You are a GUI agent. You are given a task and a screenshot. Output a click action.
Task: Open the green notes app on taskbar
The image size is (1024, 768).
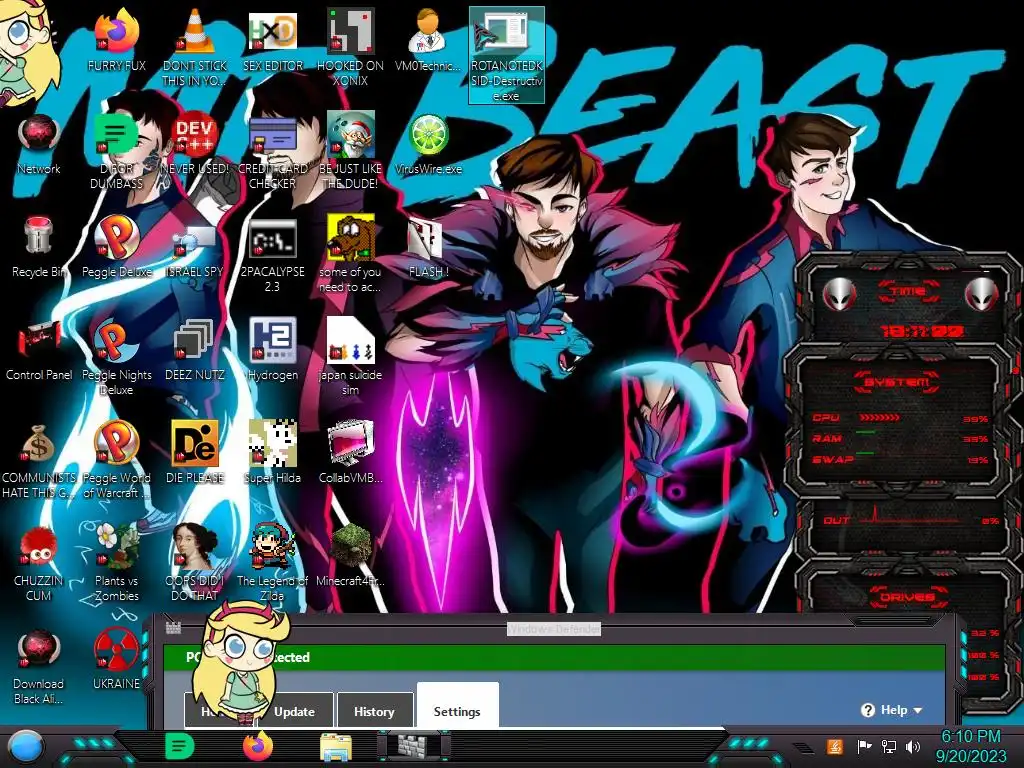click(180, 747)
